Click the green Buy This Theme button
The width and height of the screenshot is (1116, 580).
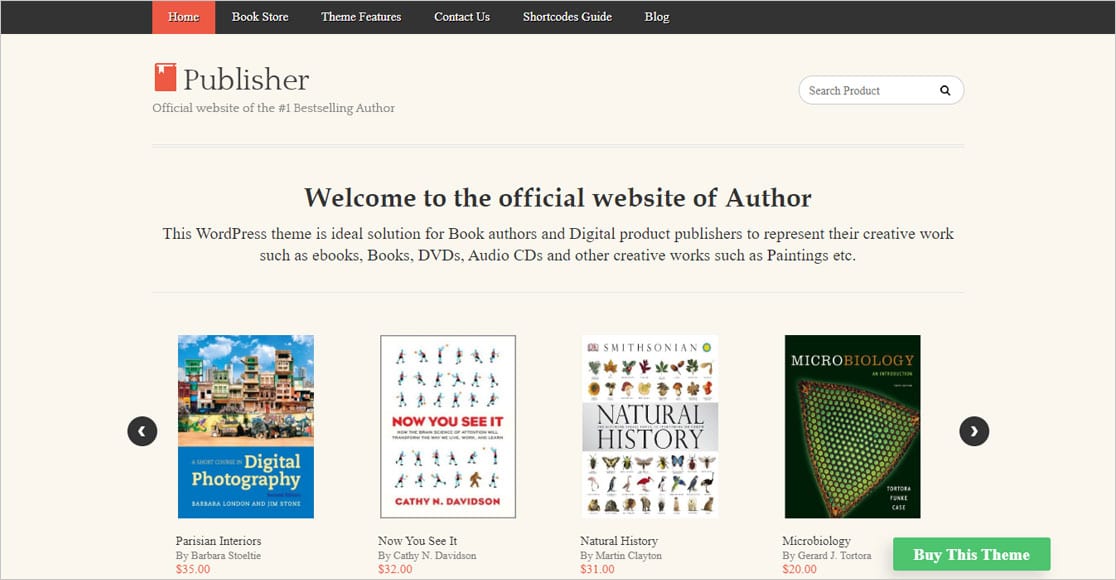972,554
